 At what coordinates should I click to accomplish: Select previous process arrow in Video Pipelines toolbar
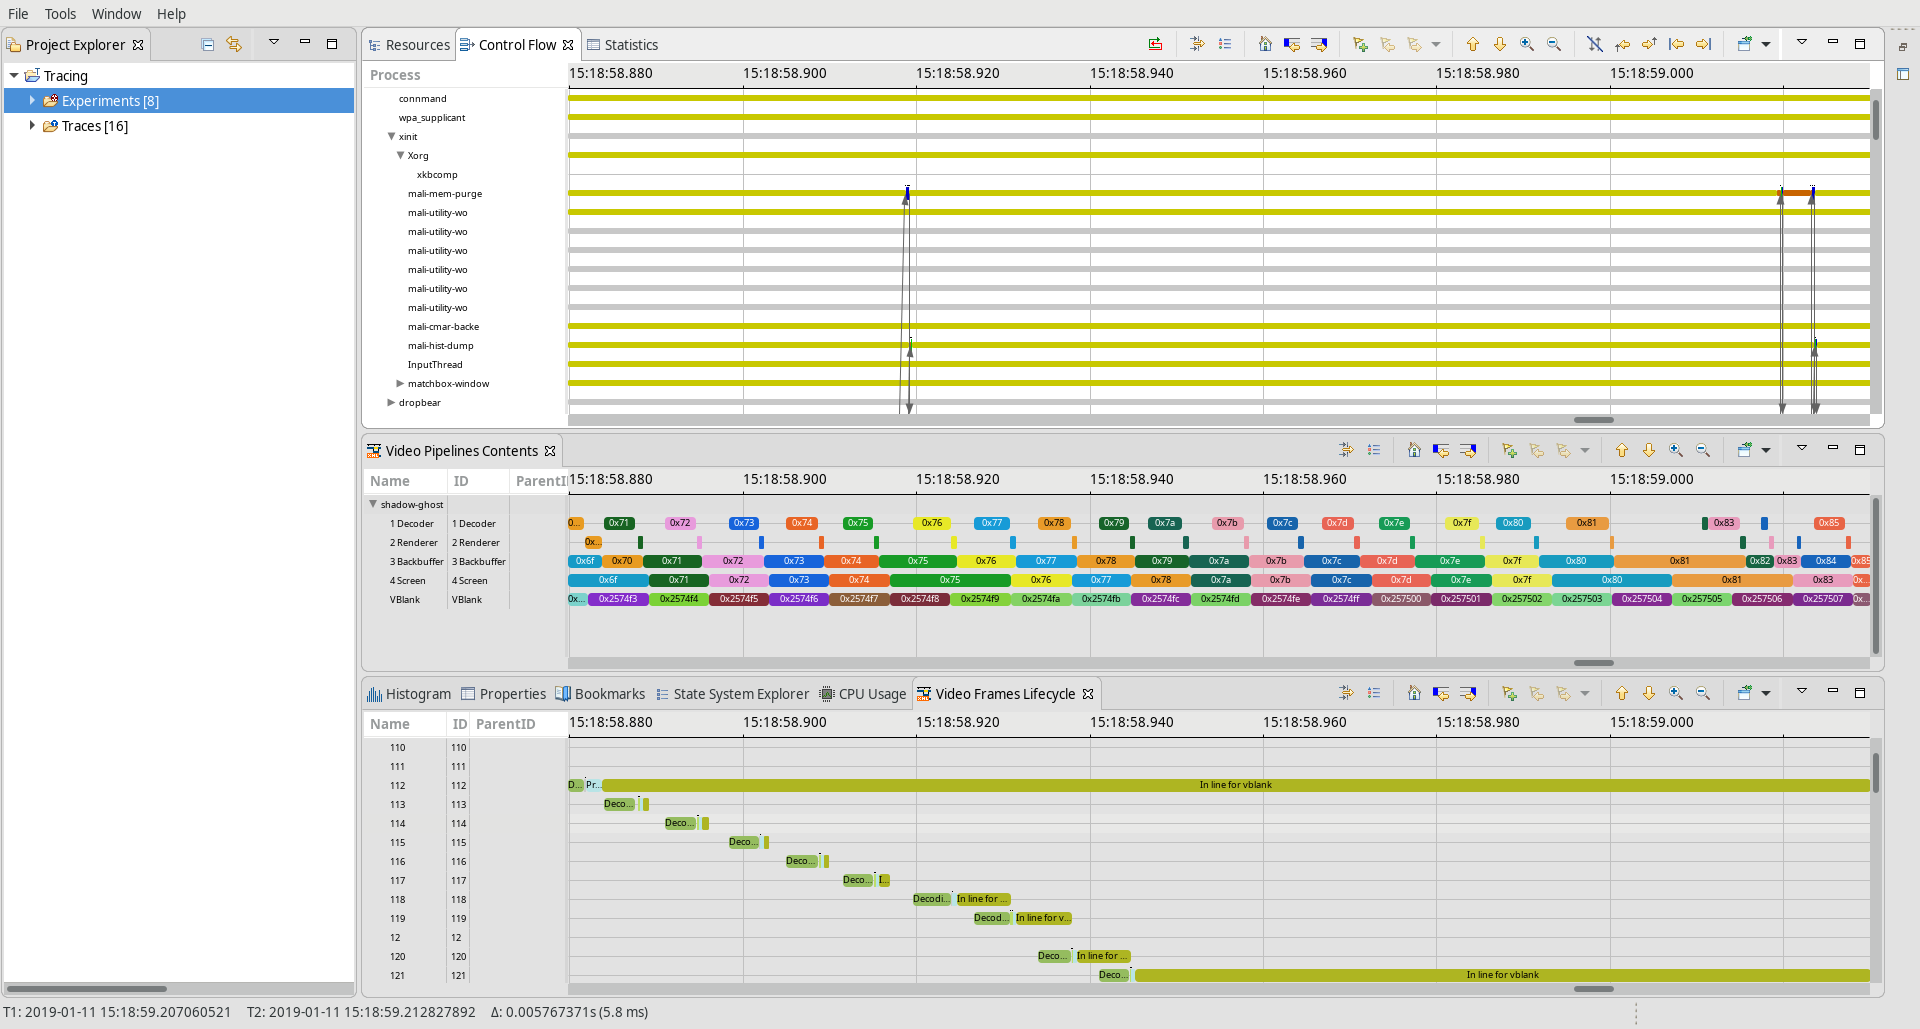point(1622,450)
